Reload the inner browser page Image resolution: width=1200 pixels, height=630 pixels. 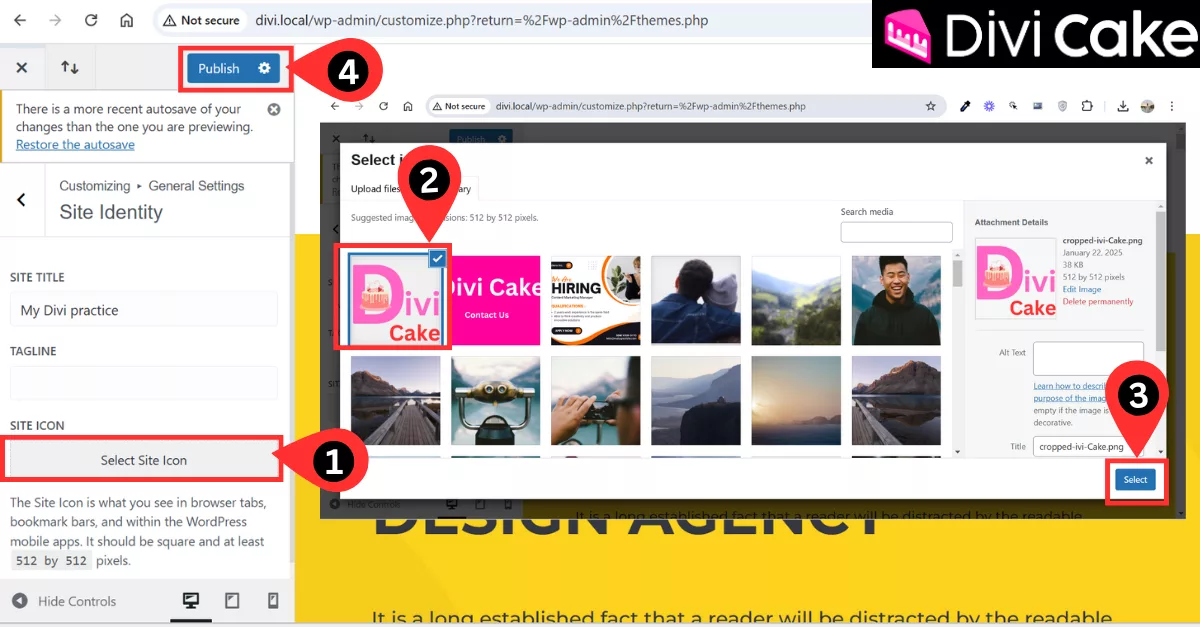pos(383,106)
